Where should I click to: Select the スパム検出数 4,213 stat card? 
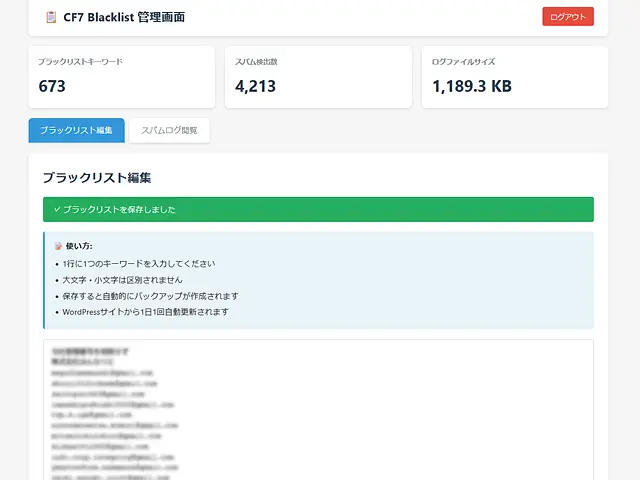click(x=318, y=77)
